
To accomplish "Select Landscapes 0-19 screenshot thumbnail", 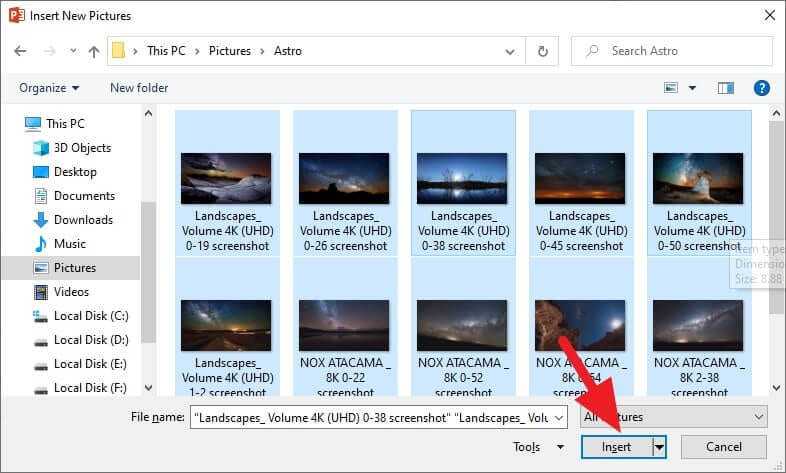I will tap(226, 178).
